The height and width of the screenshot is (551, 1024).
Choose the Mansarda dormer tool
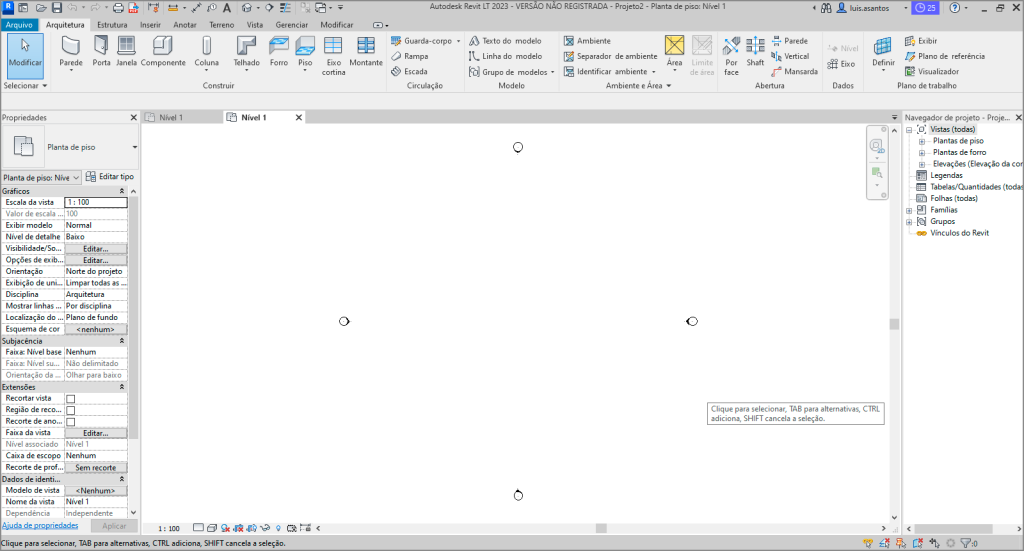(794, 72)
